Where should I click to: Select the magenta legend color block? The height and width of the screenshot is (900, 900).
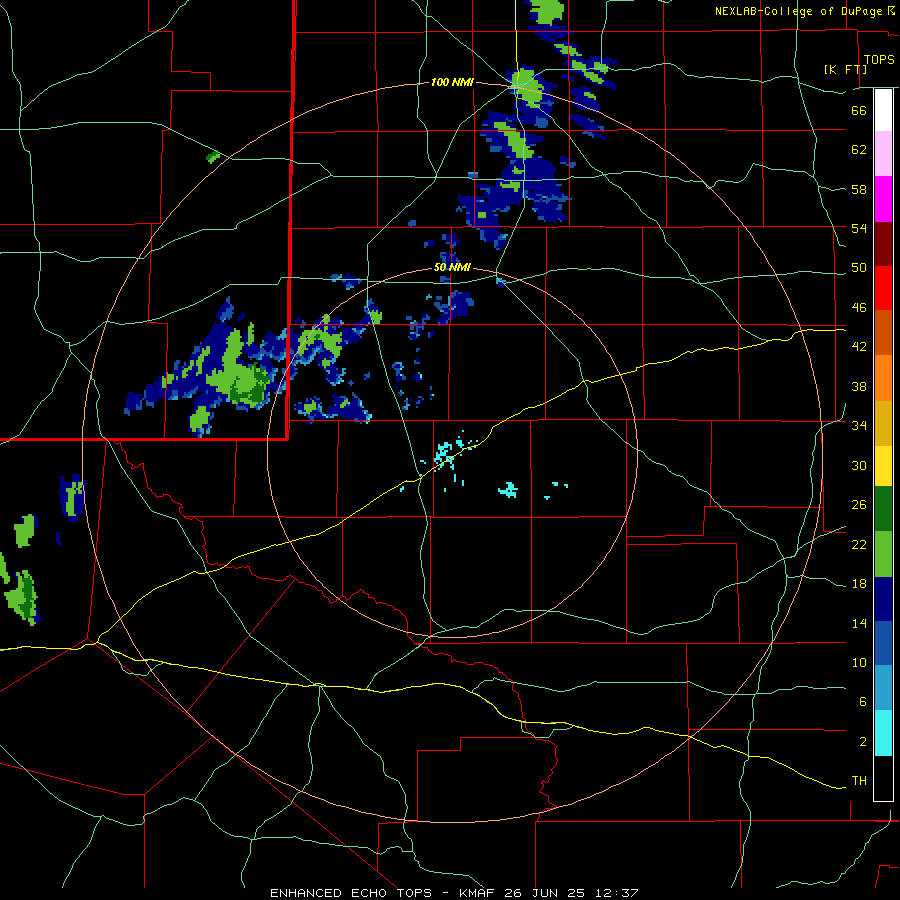(883, 199)
